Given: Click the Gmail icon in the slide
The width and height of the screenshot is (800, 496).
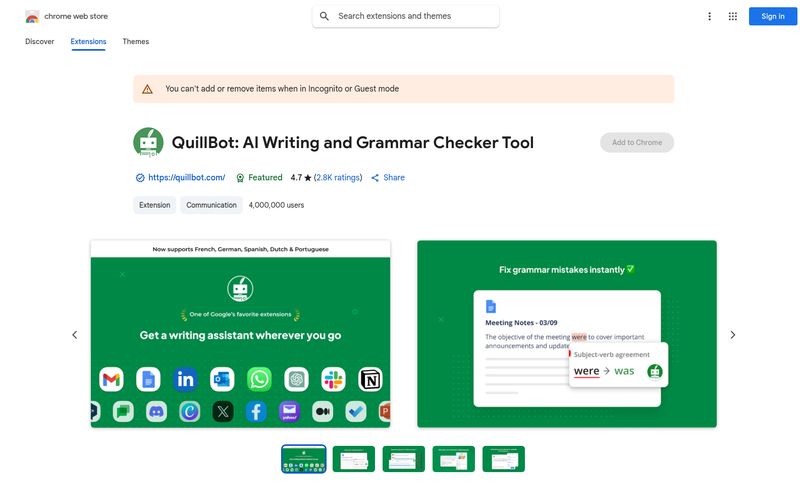Looking at the screenshot, I should [x=111, y=379].
